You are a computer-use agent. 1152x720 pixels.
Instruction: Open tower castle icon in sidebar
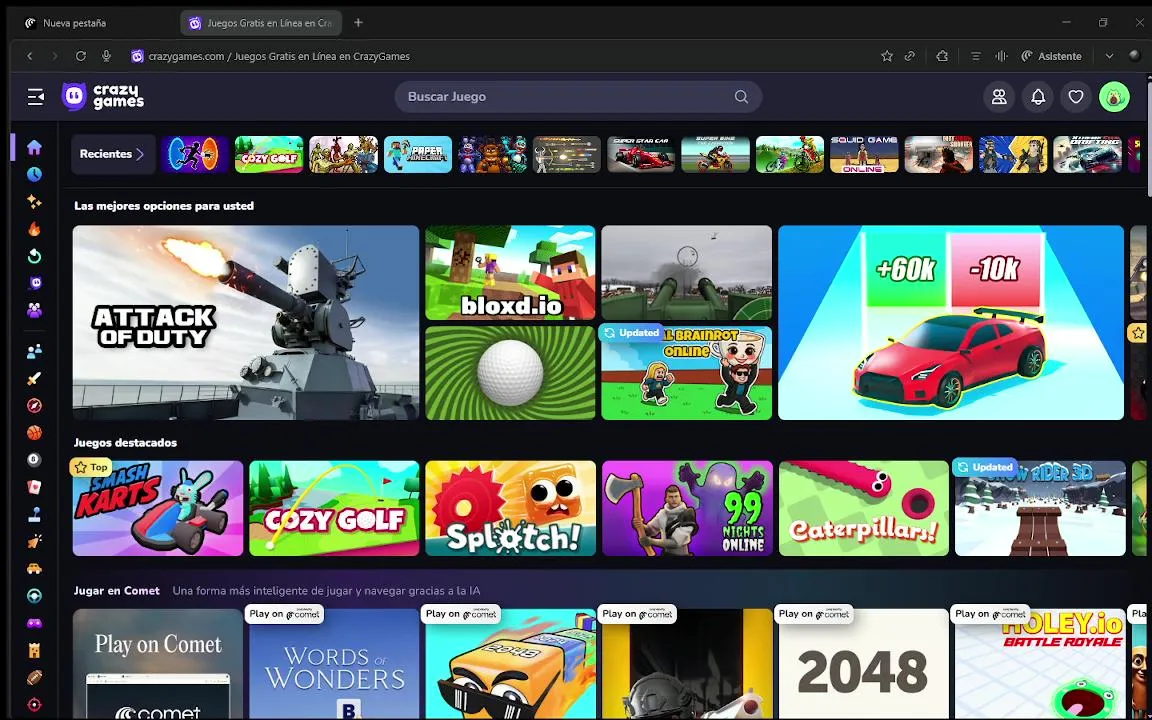point(34,650)
